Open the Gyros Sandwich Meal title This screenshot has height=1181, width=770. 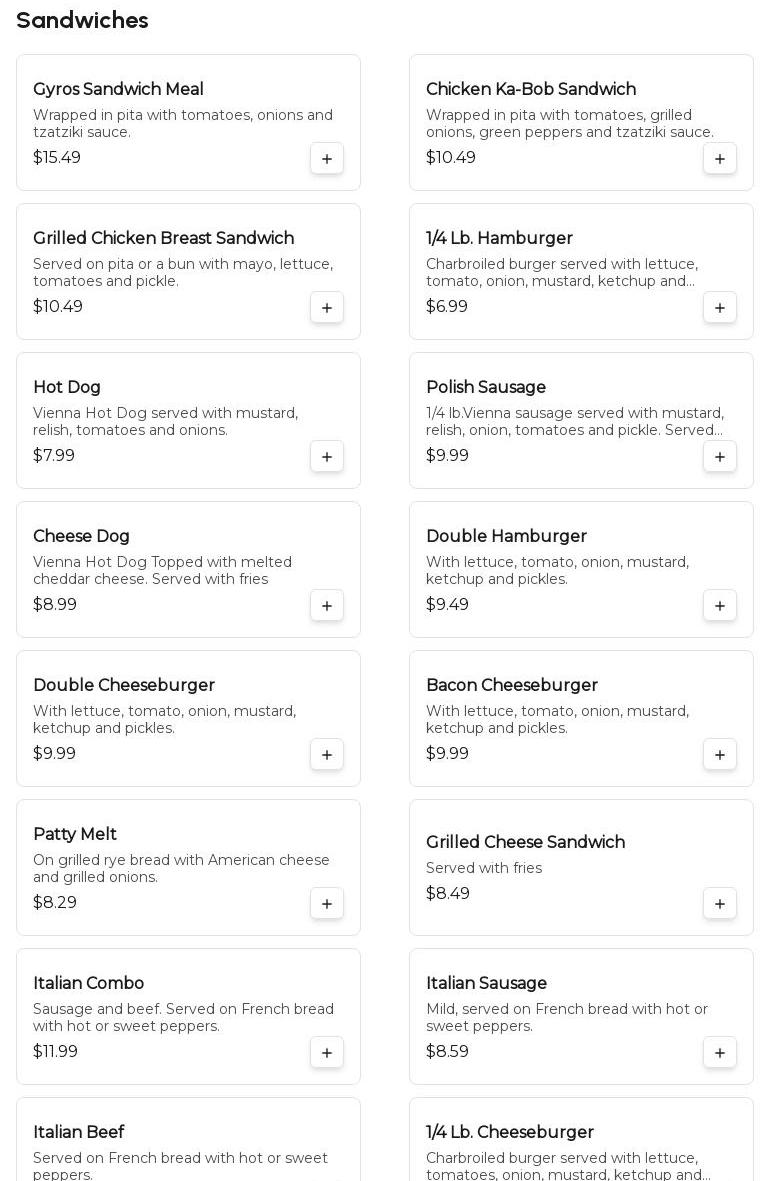(118, 89)
